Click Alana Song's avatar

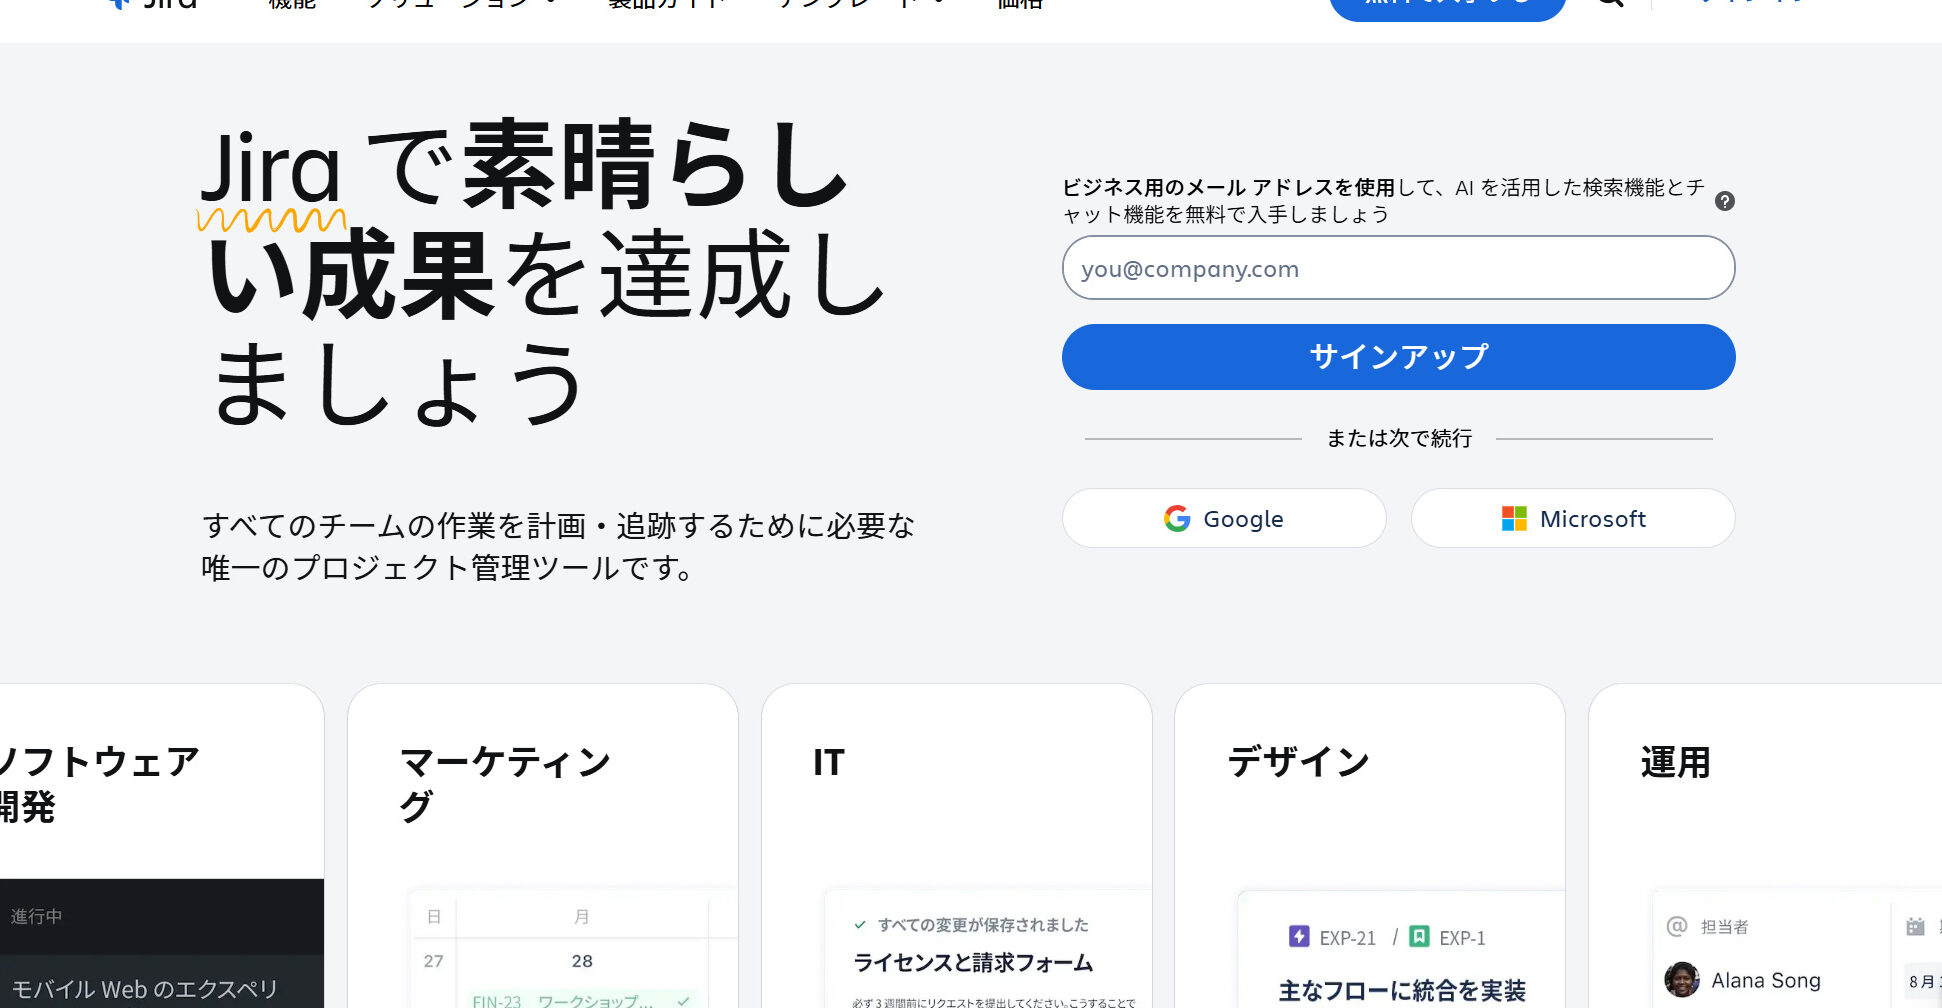tap(1682, 980)
